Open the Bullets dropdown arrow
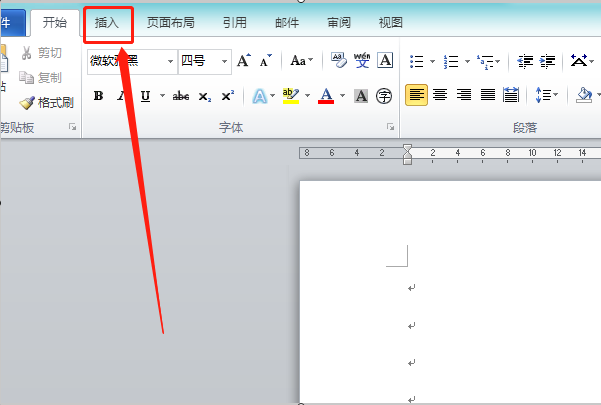Screen dimensions: 601x405 (x=432, y=61)
